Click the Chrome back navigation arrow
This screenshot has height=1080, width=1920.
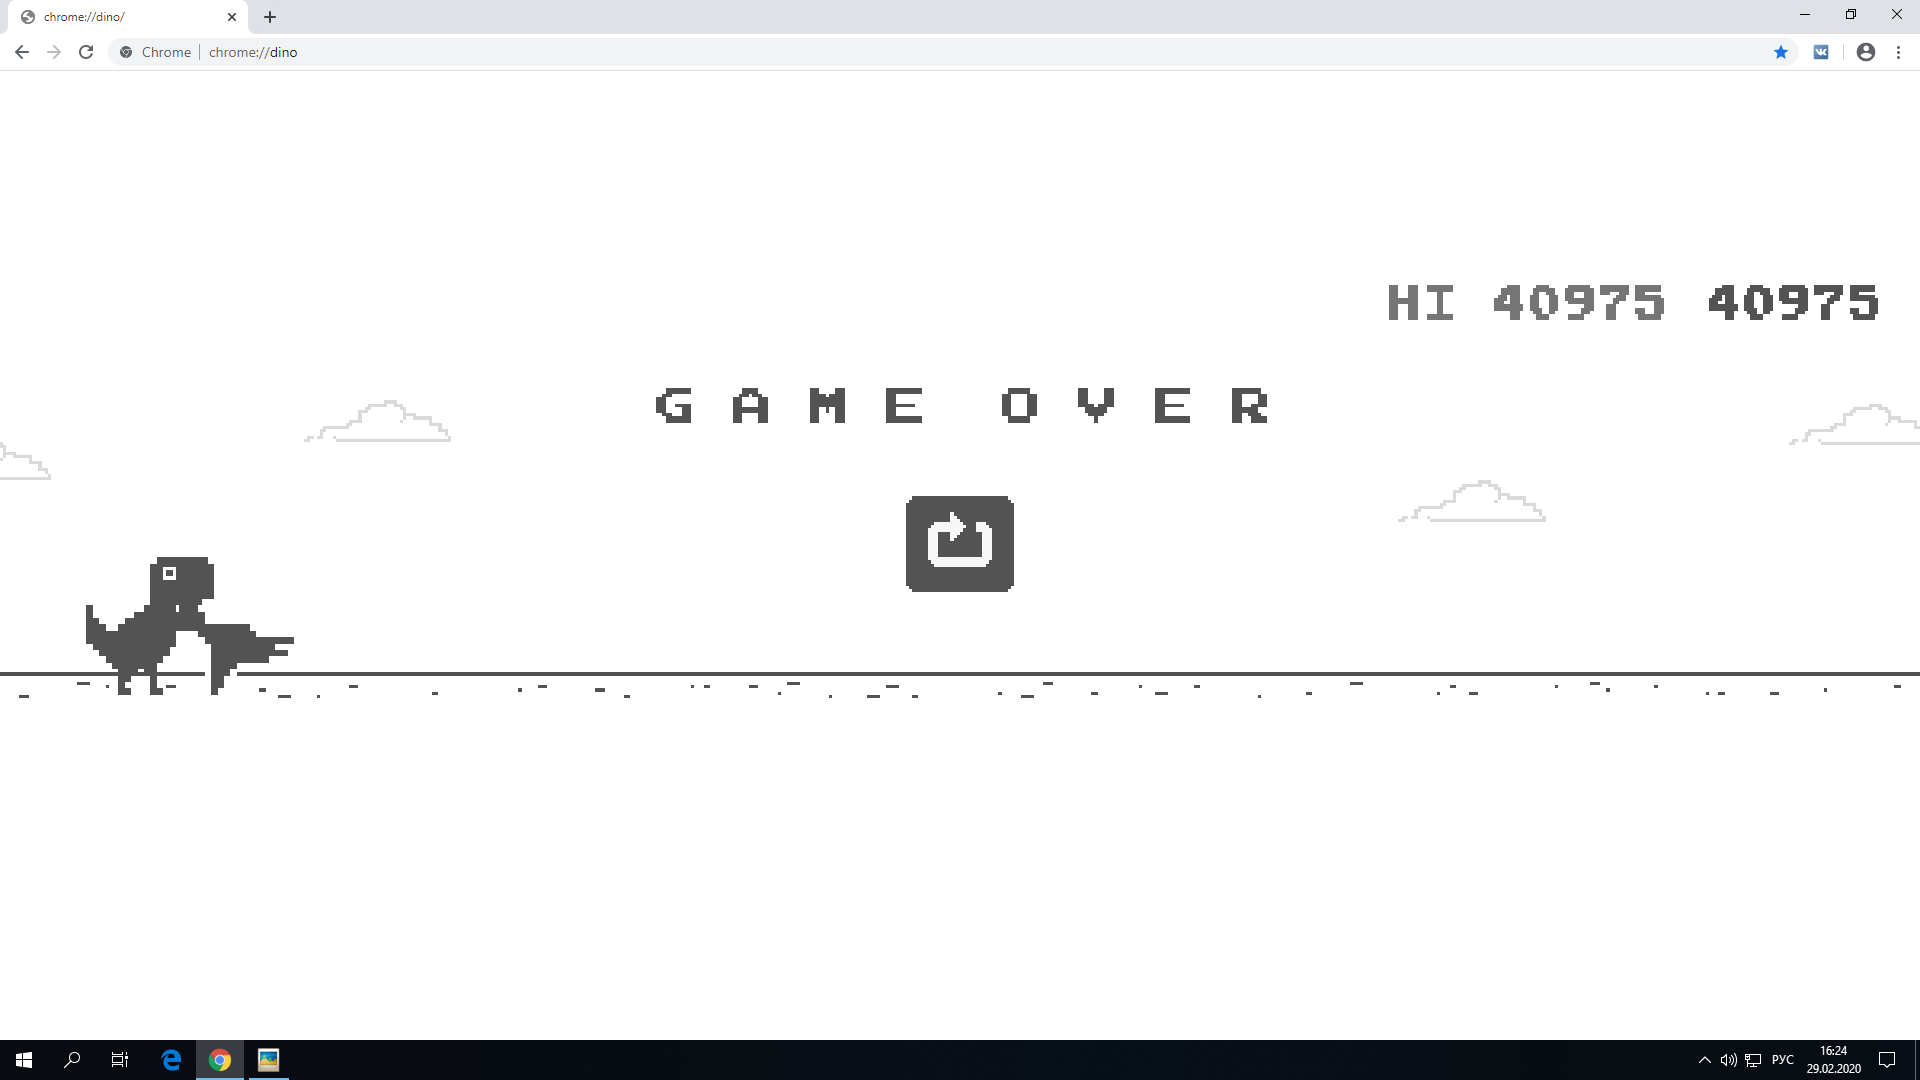(x=21, y=51)
